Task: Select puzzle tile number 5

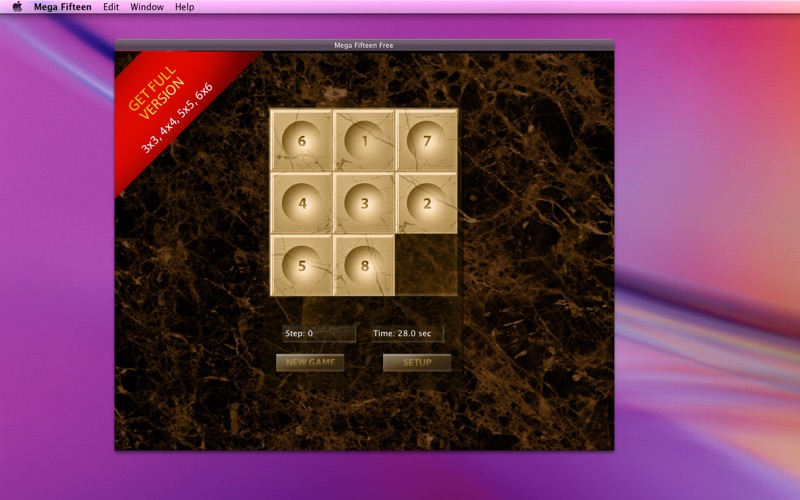Action: point(302,265)
